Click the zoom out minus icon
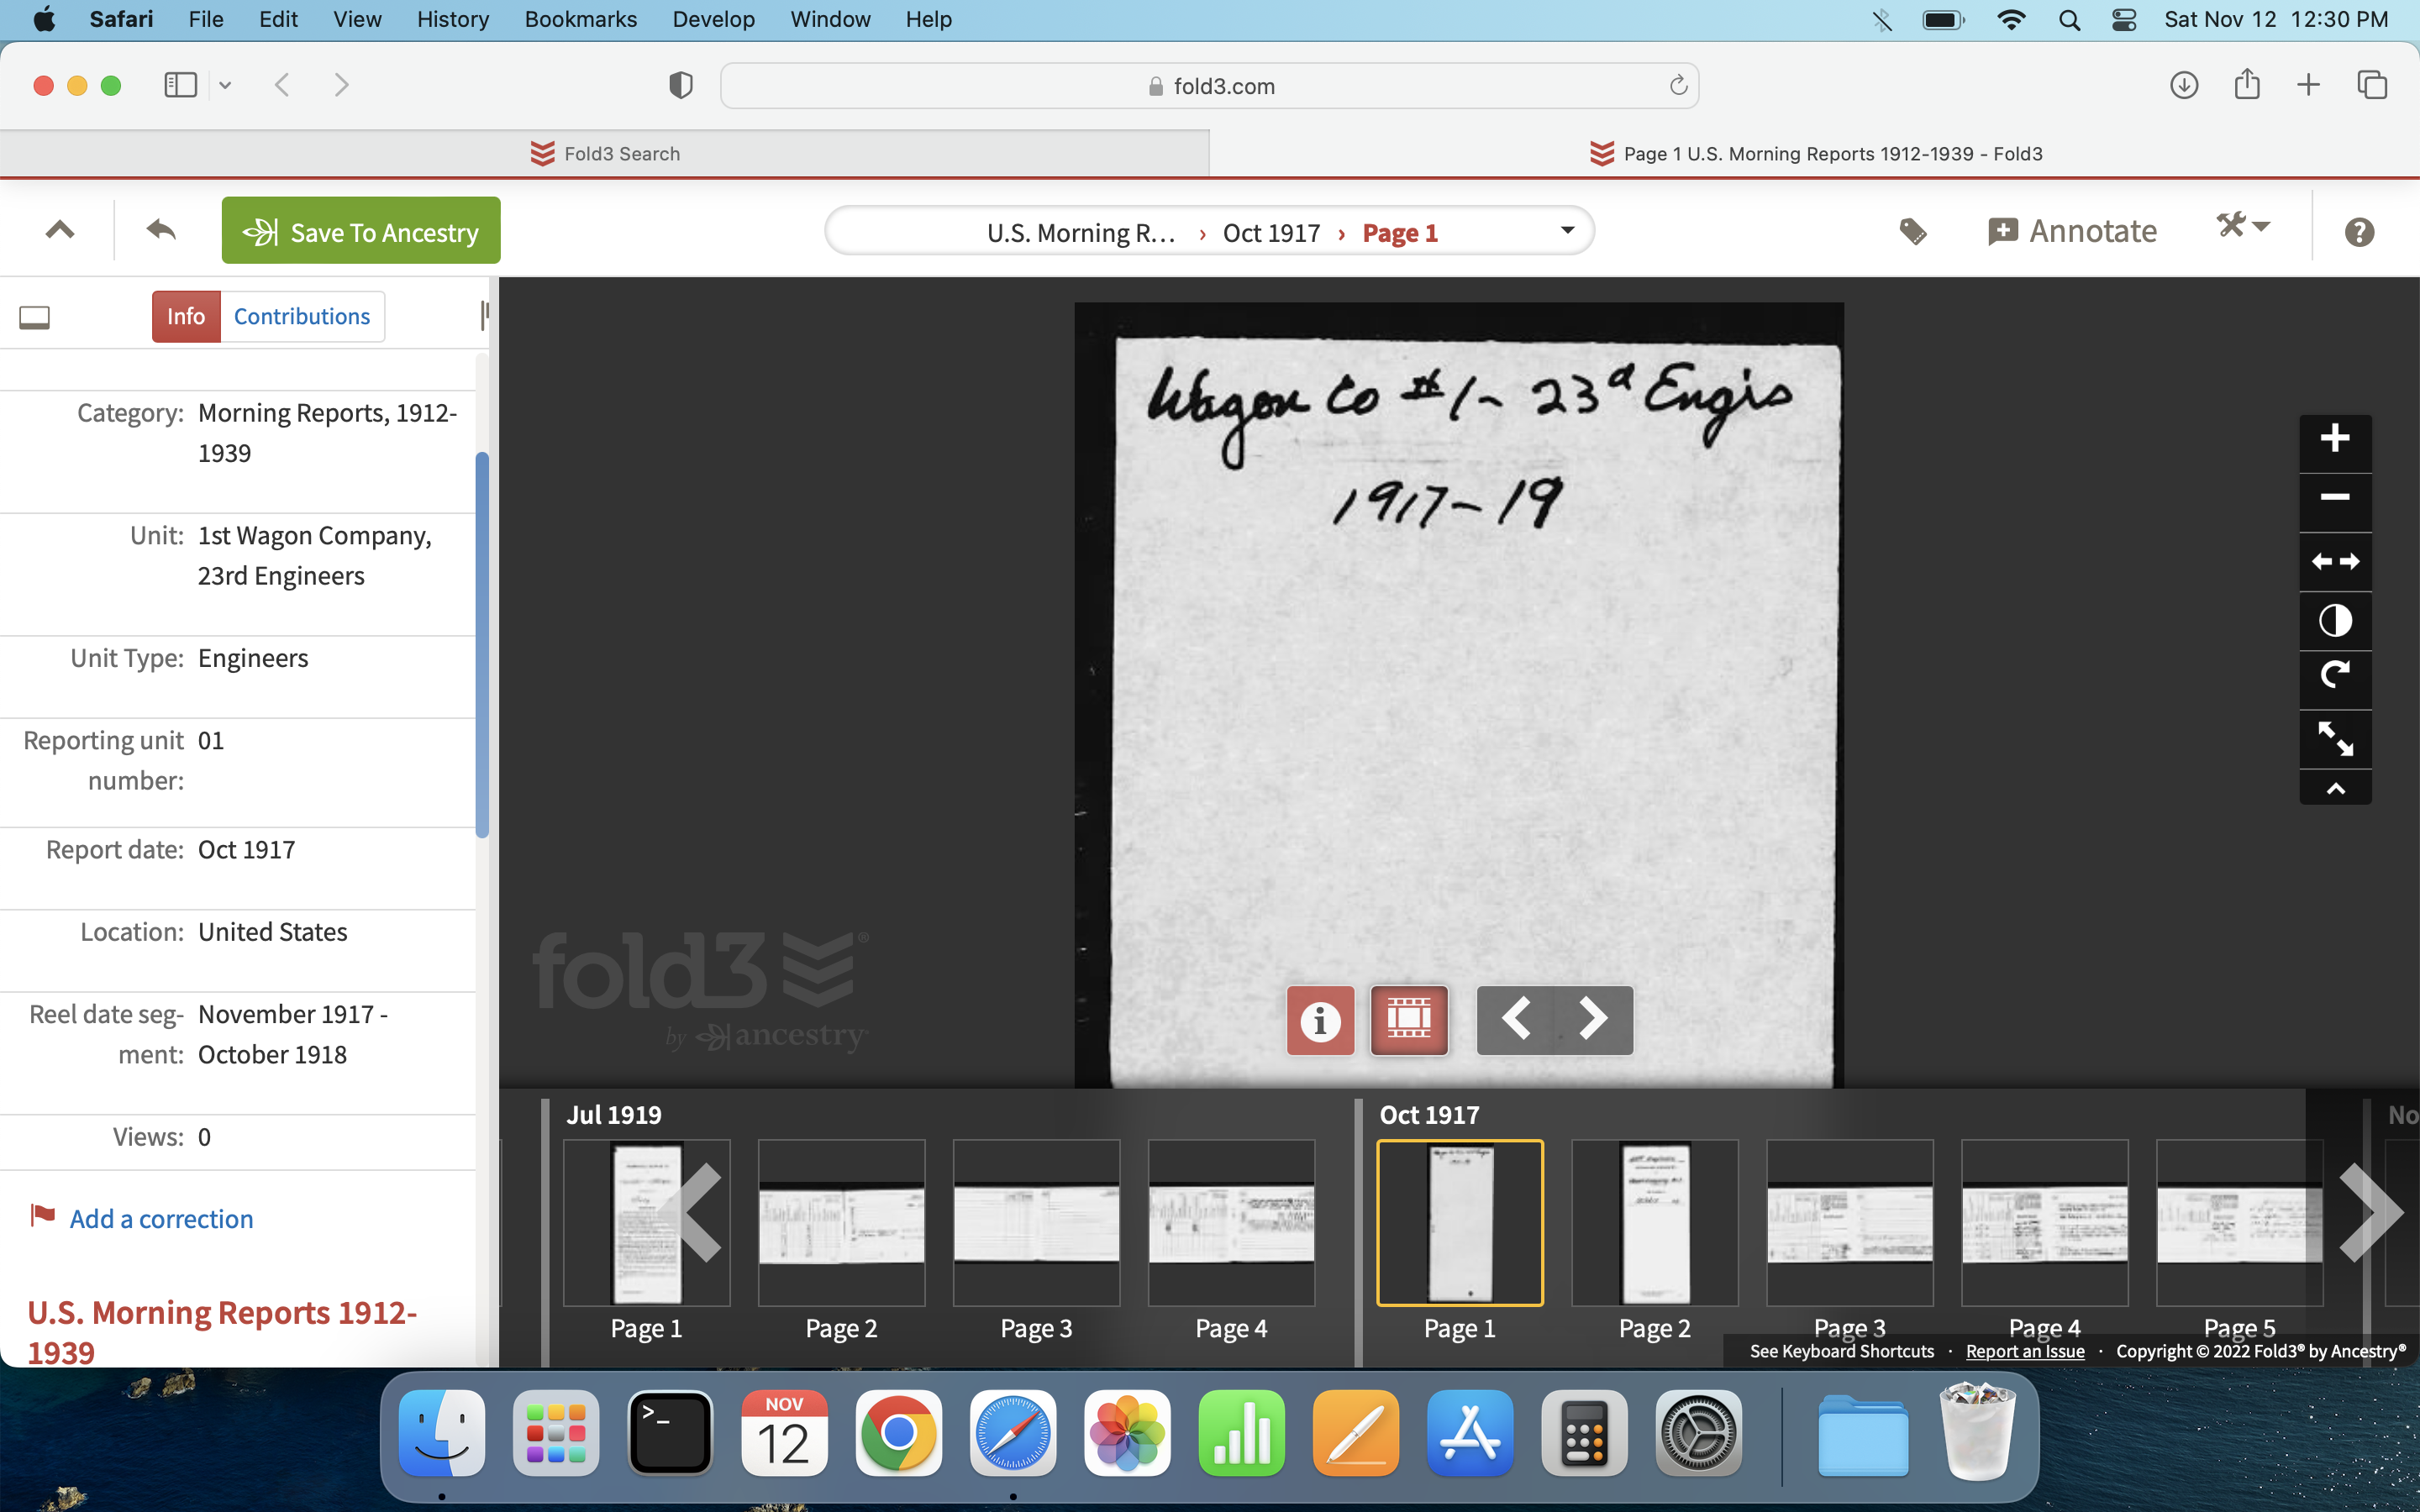Image resolution: width=2420 pixels, height=1512 pixels. click(x=2335, y=497)
